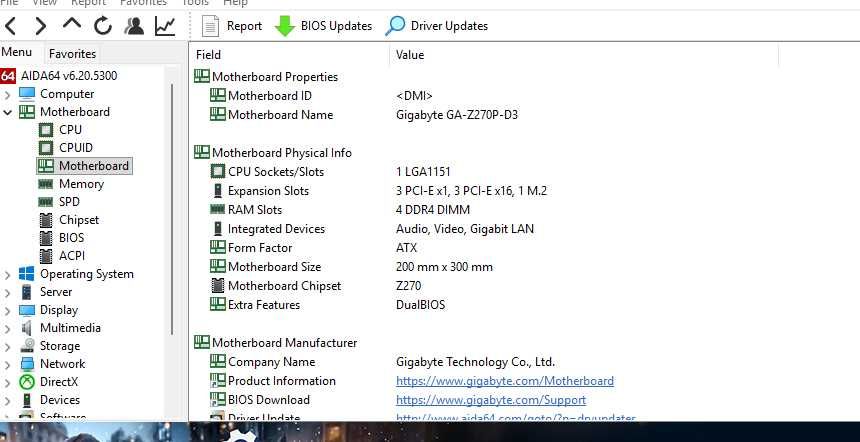Open the gigabyte.com/Support BIOS download link

(491, 400)
